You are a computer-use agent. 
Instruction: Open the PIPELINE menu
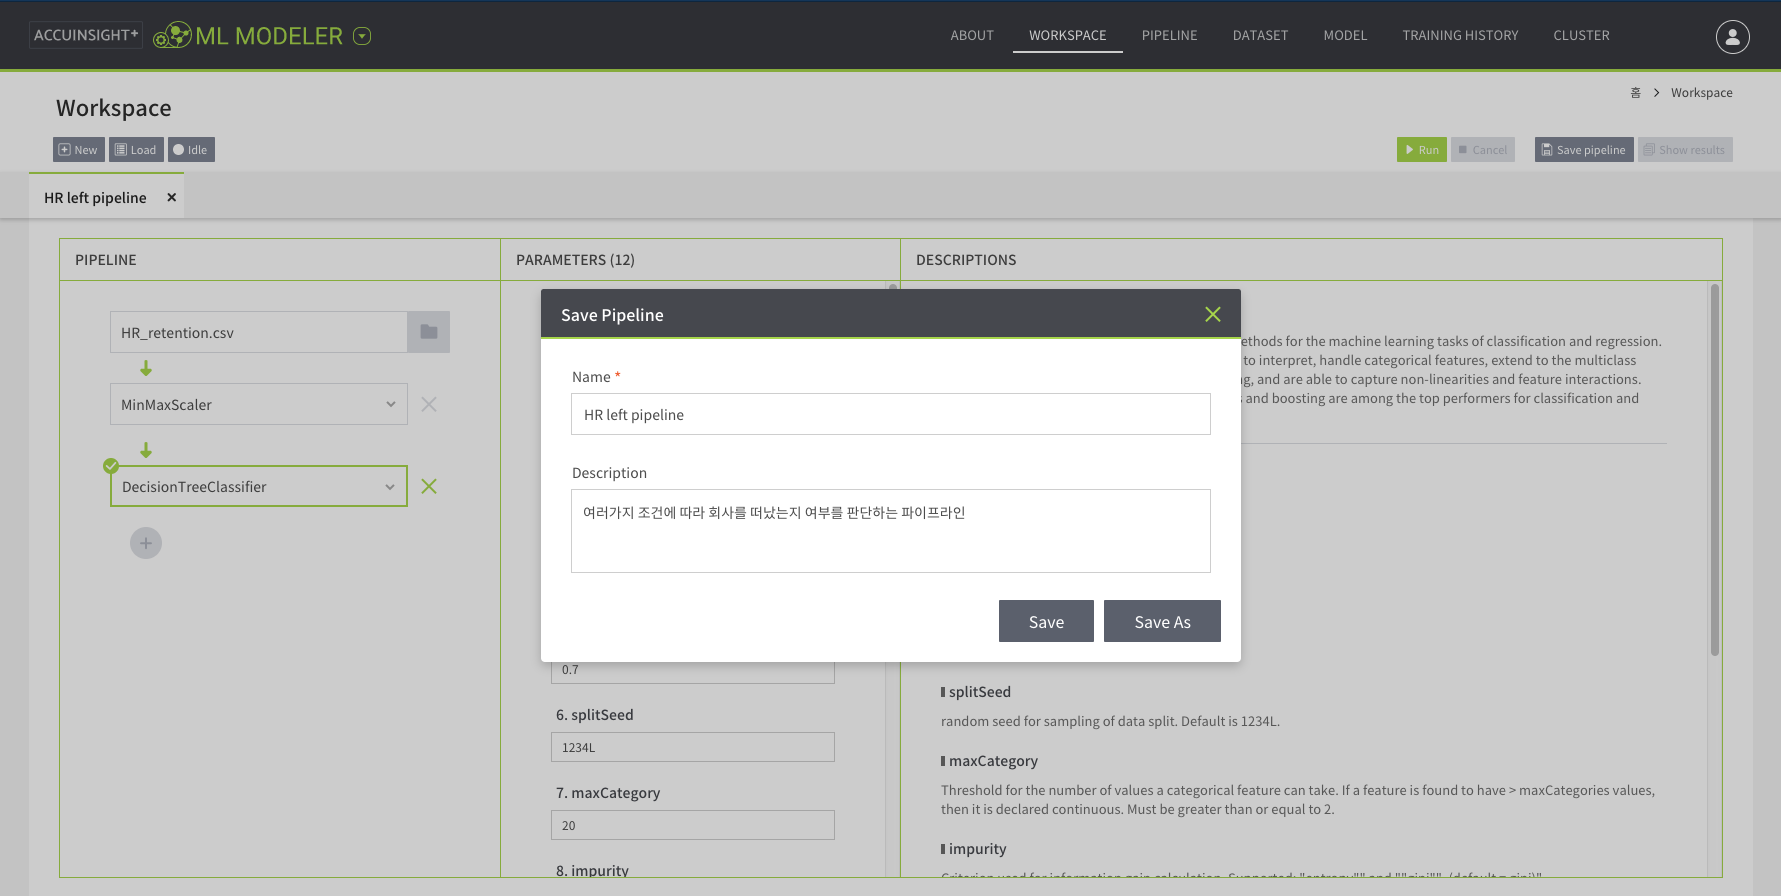1170,35
